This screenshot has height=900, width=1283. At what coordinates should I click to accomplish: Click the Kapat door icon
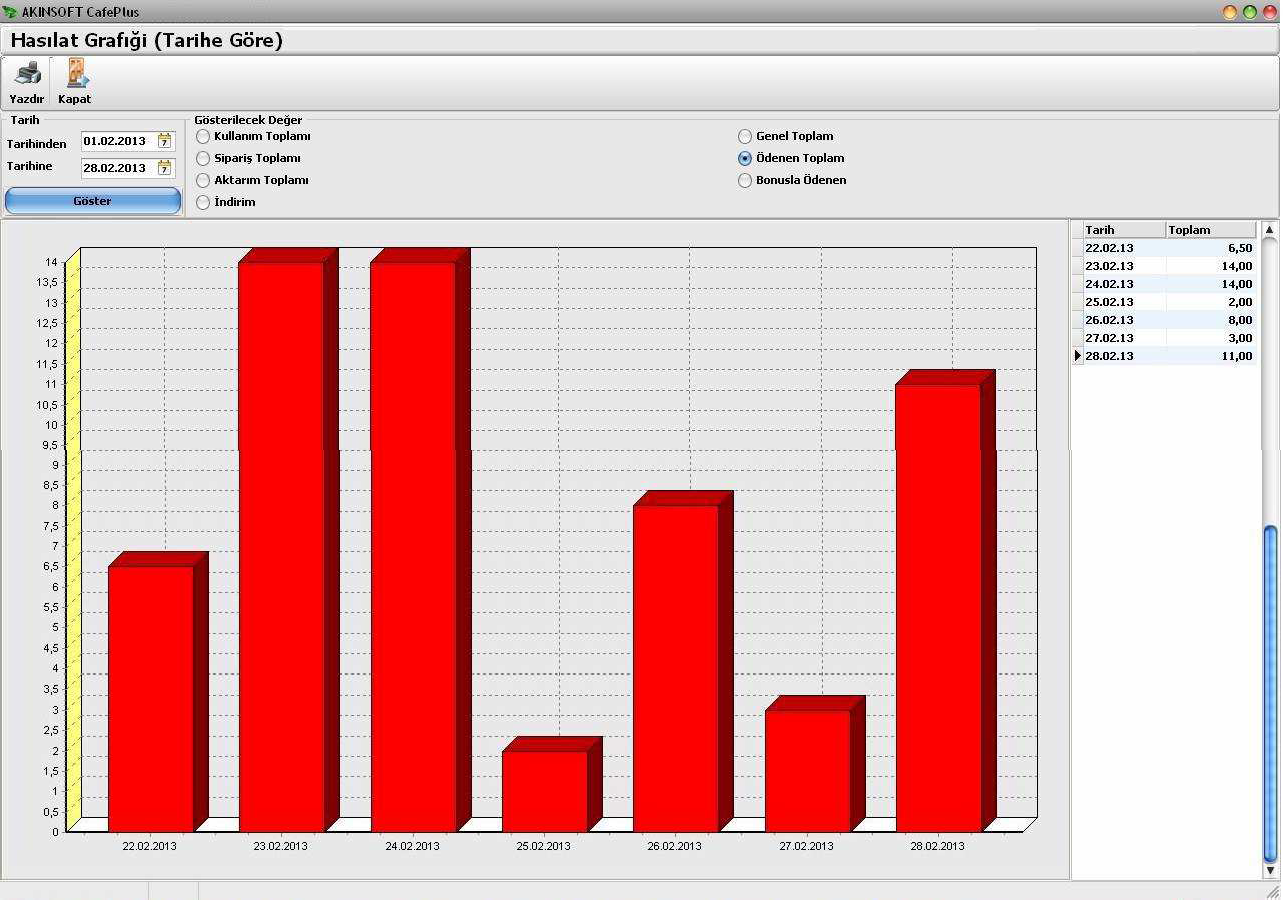[x=76, y=73]
